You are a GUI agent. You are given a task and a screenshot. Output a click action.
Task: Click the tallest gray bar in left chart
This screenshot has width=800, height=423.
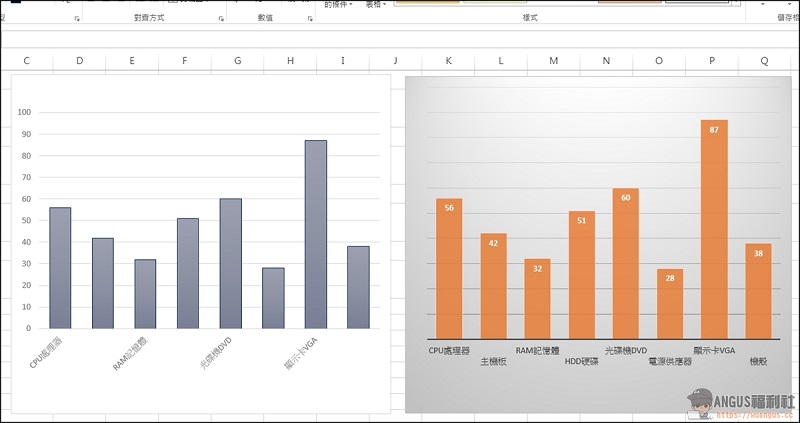point(315,234)
